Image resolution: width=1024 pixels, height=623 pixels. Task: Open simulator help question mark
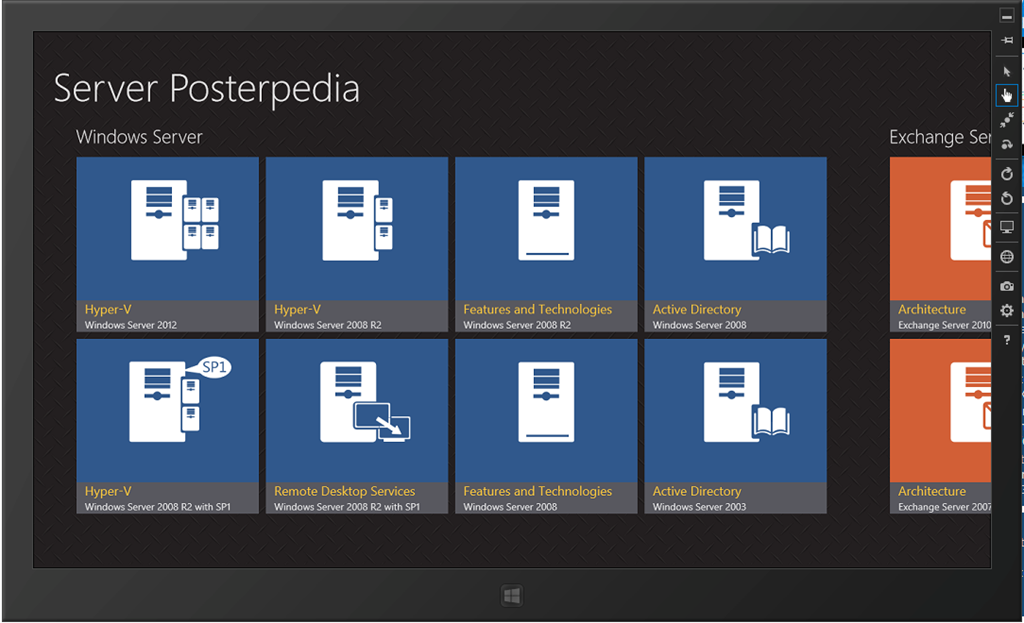[1007, 340]
